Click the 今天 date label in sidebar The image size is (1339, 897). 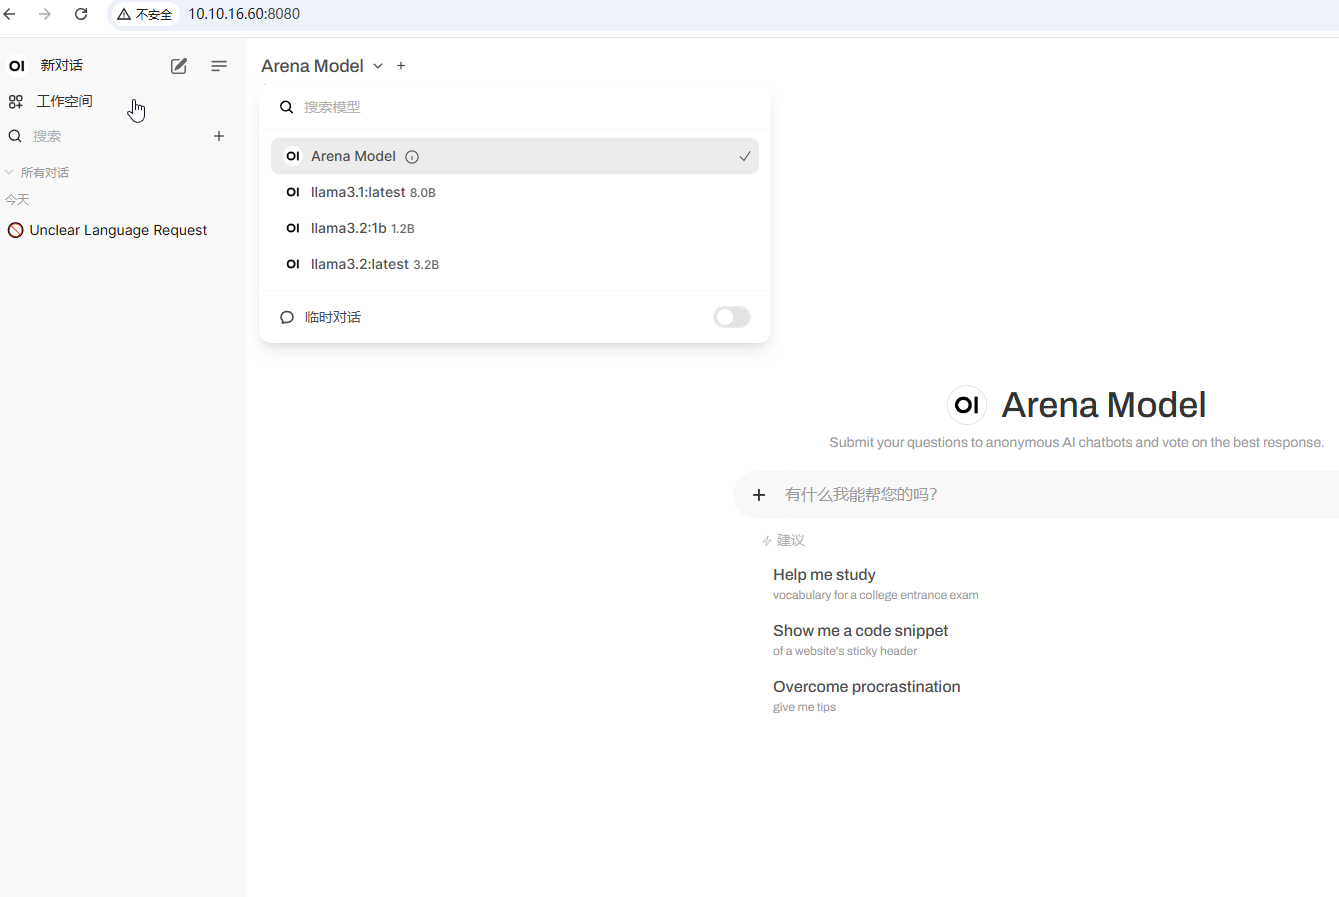coord(17,200)
